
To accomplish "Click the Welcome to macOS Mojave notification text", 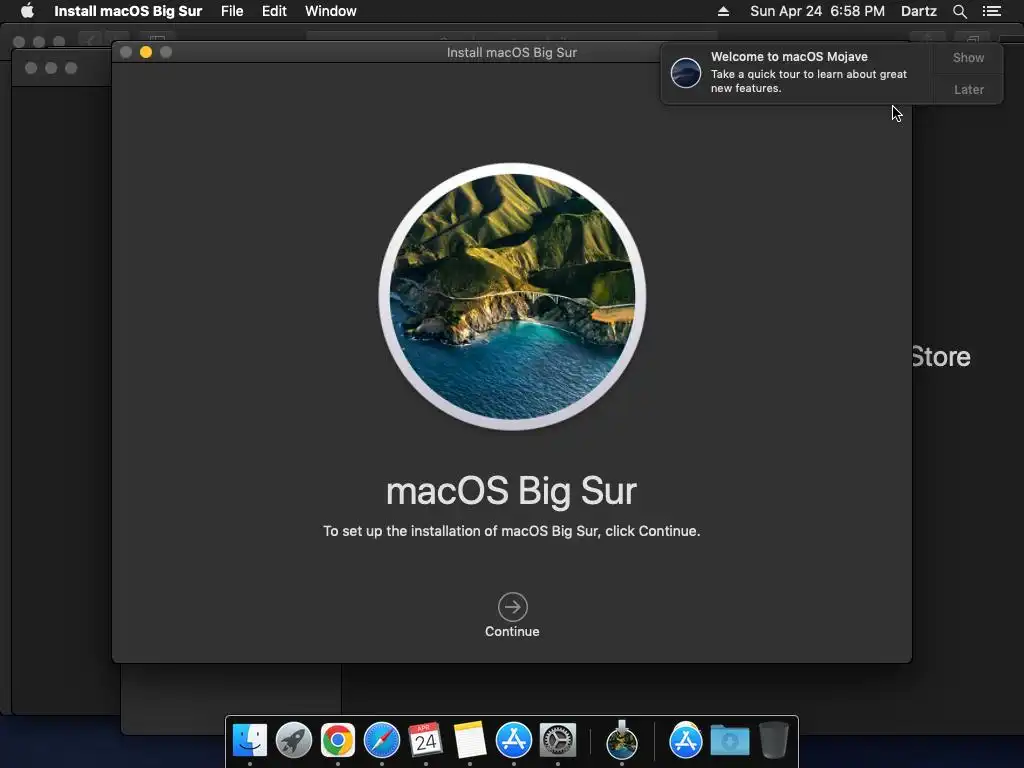I will [x=789, y=57].
